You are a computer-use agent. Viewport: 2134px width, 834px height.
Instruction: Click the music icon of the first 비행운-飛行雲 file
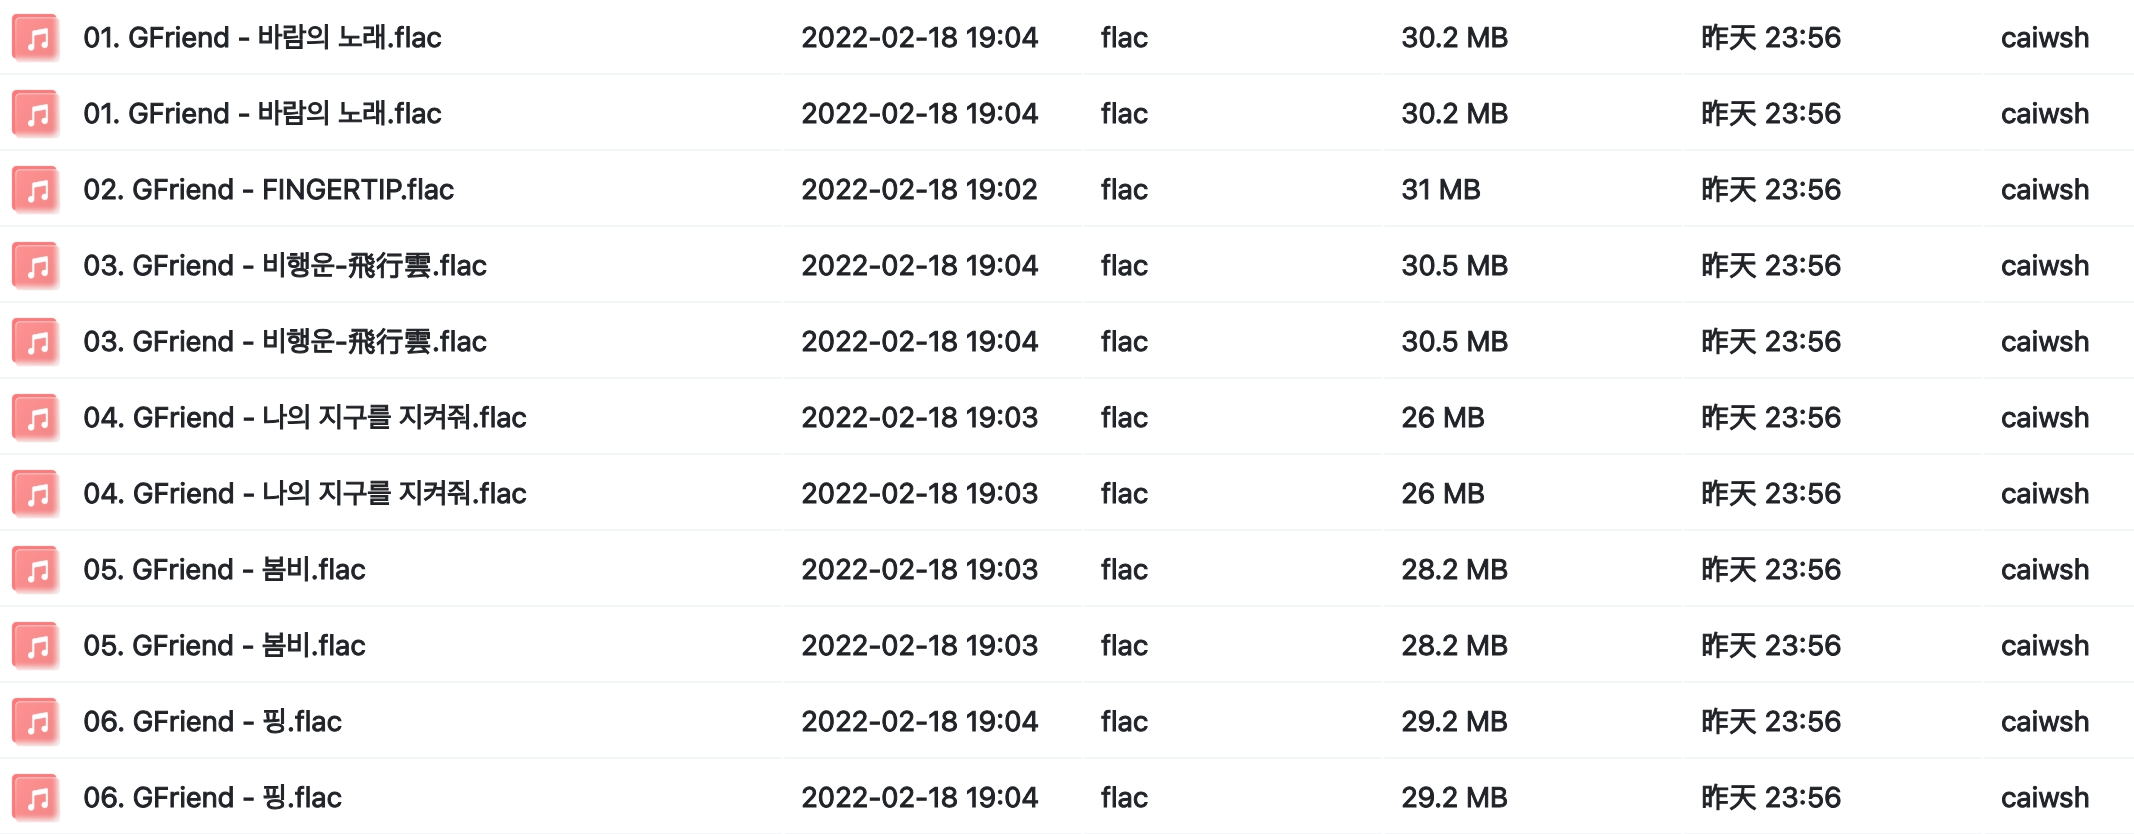click(x=37, y=266)
